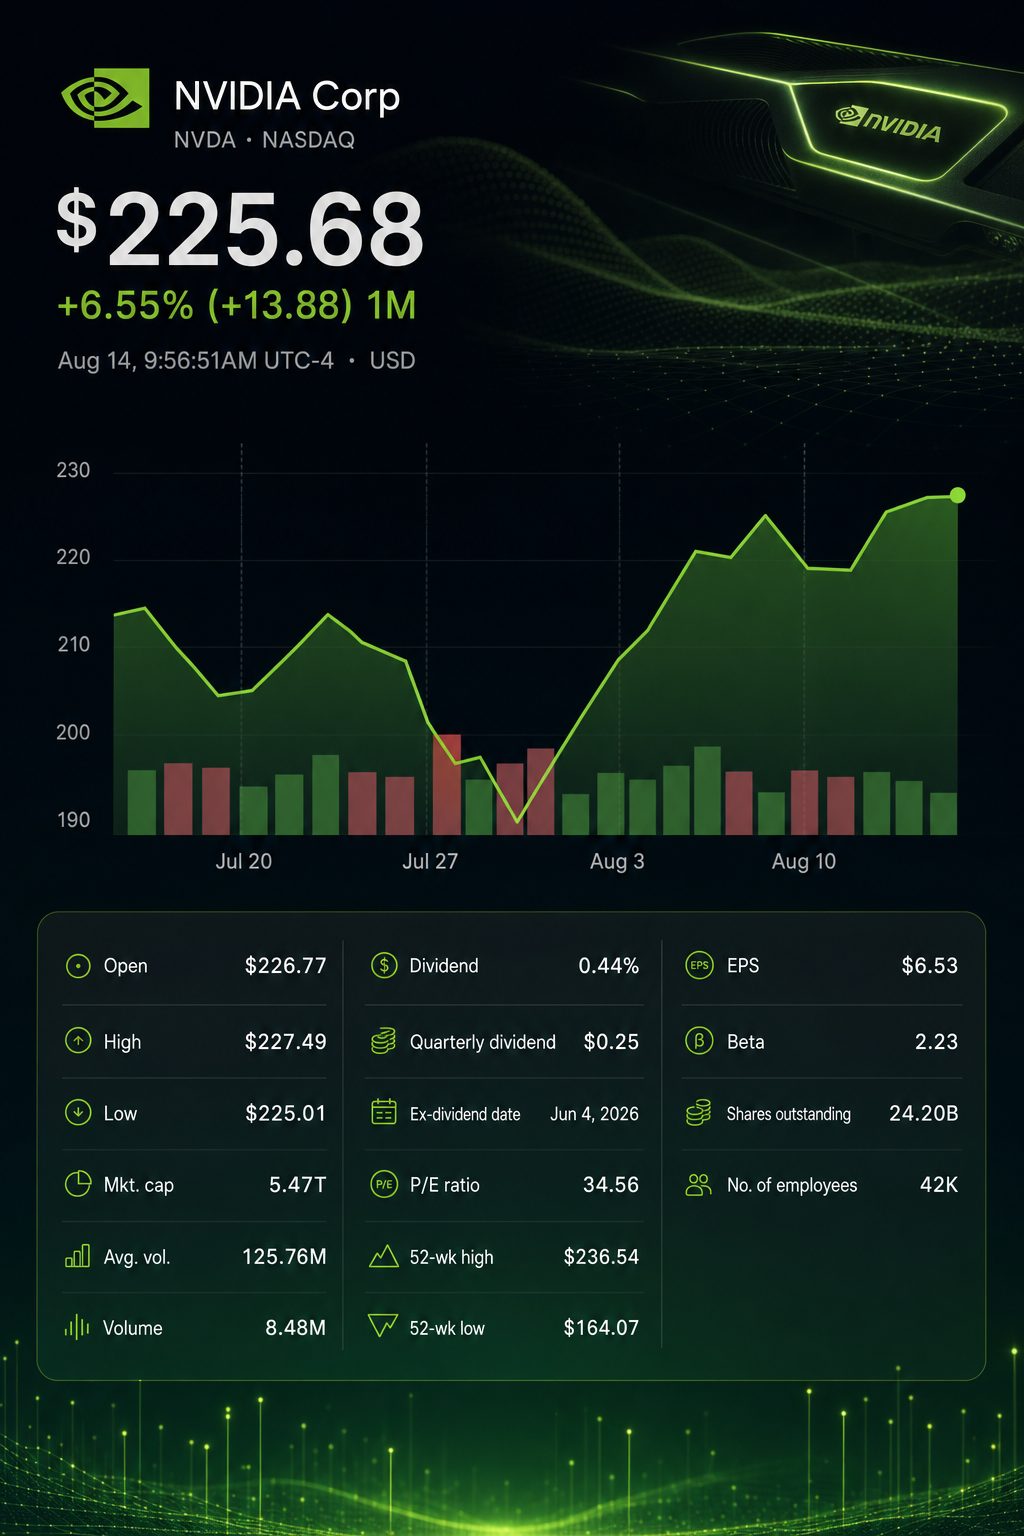The height and width of the screenshot is (1536, 1024).
Task: Click the 230 y-axis label
Action: tap(73, 470)
